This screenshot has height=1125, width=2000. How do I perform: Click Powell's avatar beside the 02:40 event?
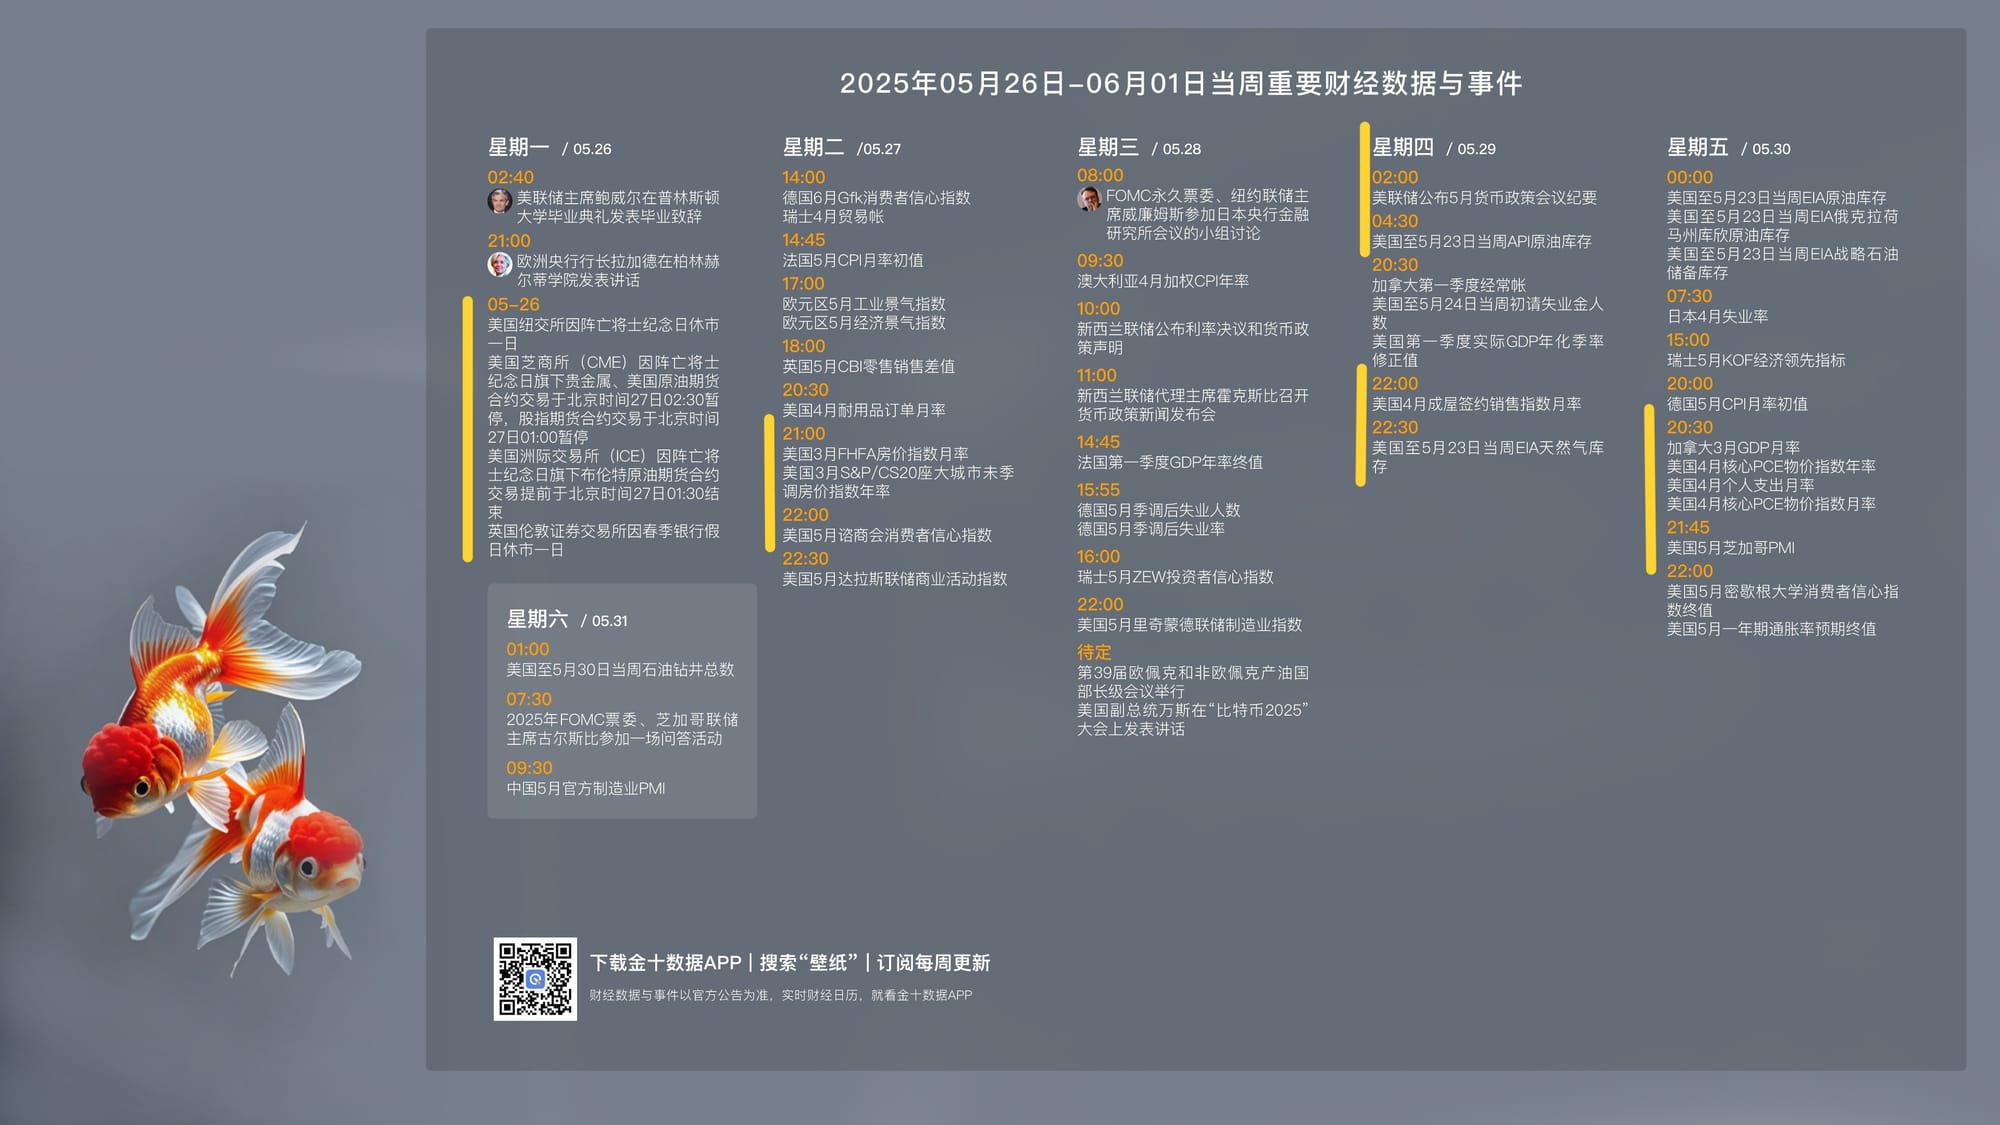(499, 202)
